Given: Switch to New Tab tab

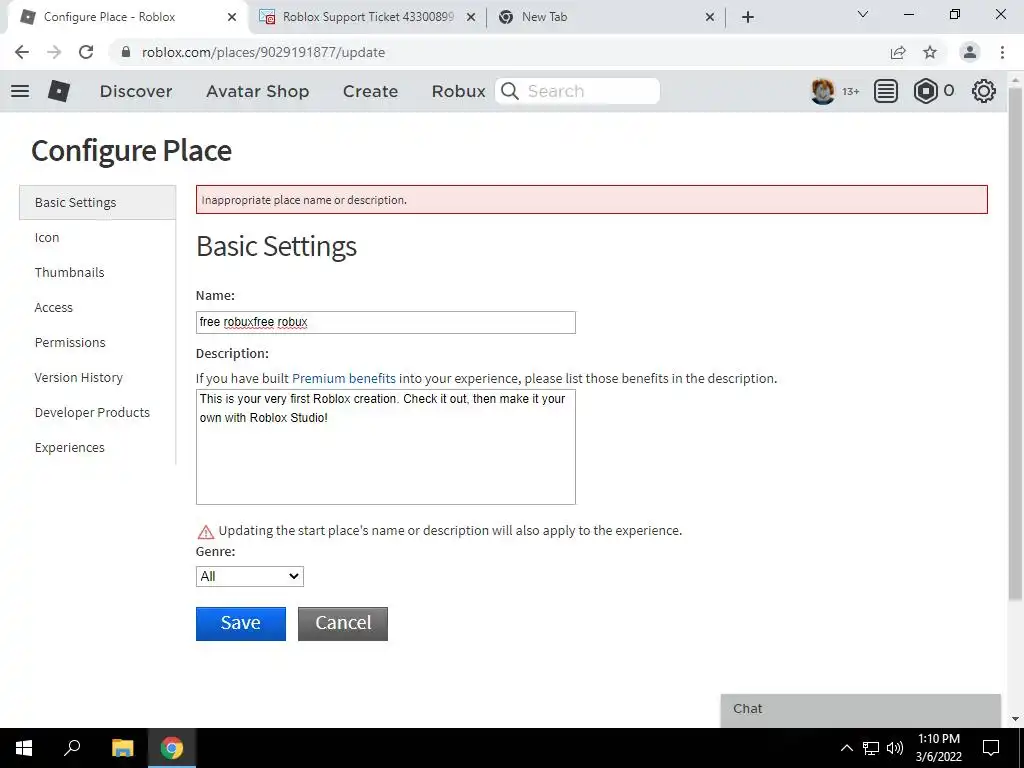Looking at the screenshot, I should (605, 17).
